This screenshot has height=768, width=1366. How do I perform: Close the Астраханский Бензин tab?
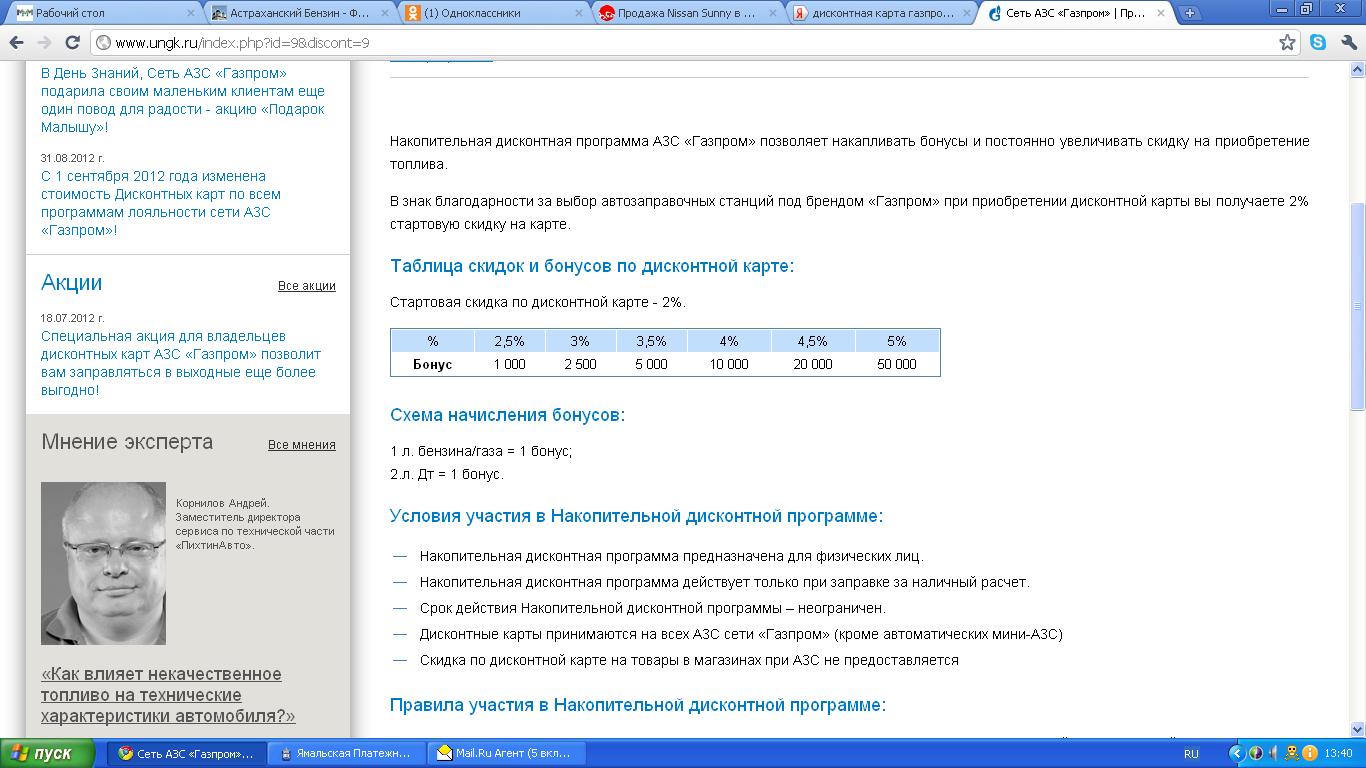click(x=385, y=14)
